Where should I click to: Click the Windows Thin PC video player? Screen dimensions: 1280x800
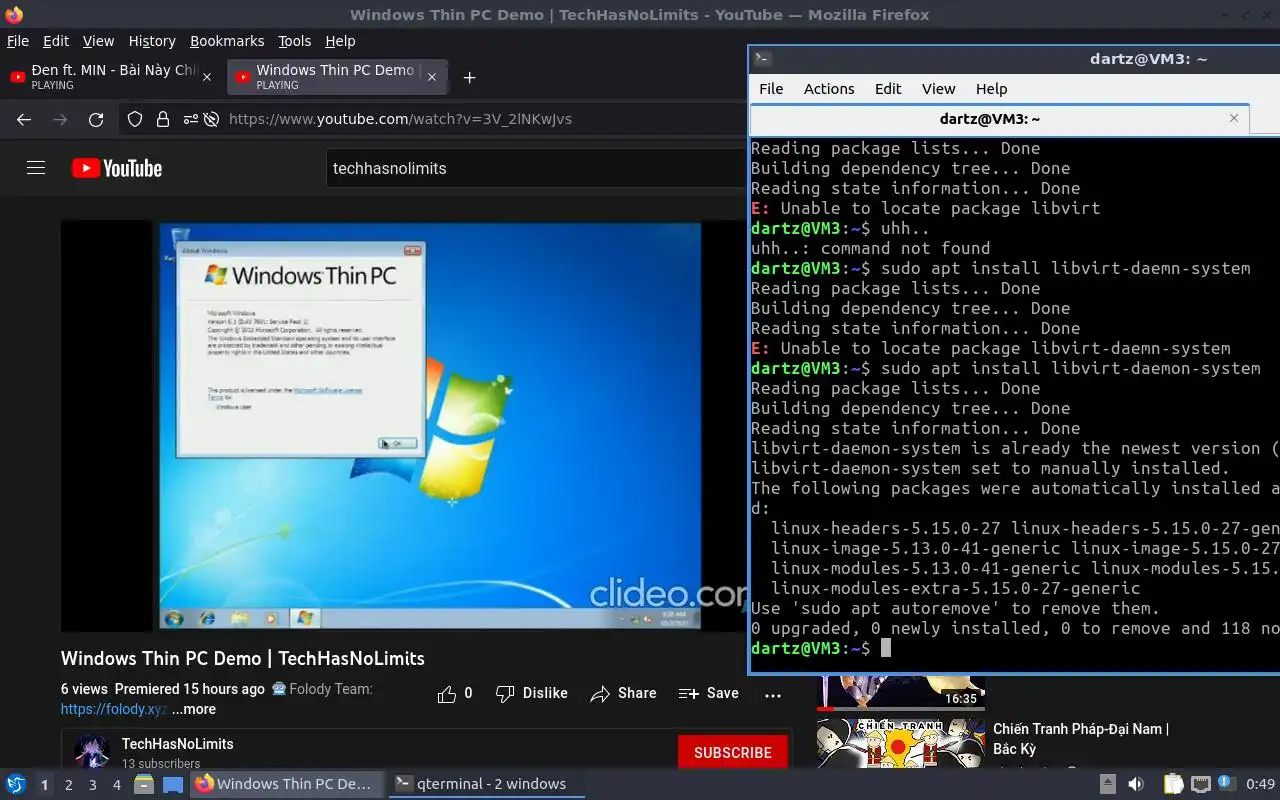coord(404,426)
